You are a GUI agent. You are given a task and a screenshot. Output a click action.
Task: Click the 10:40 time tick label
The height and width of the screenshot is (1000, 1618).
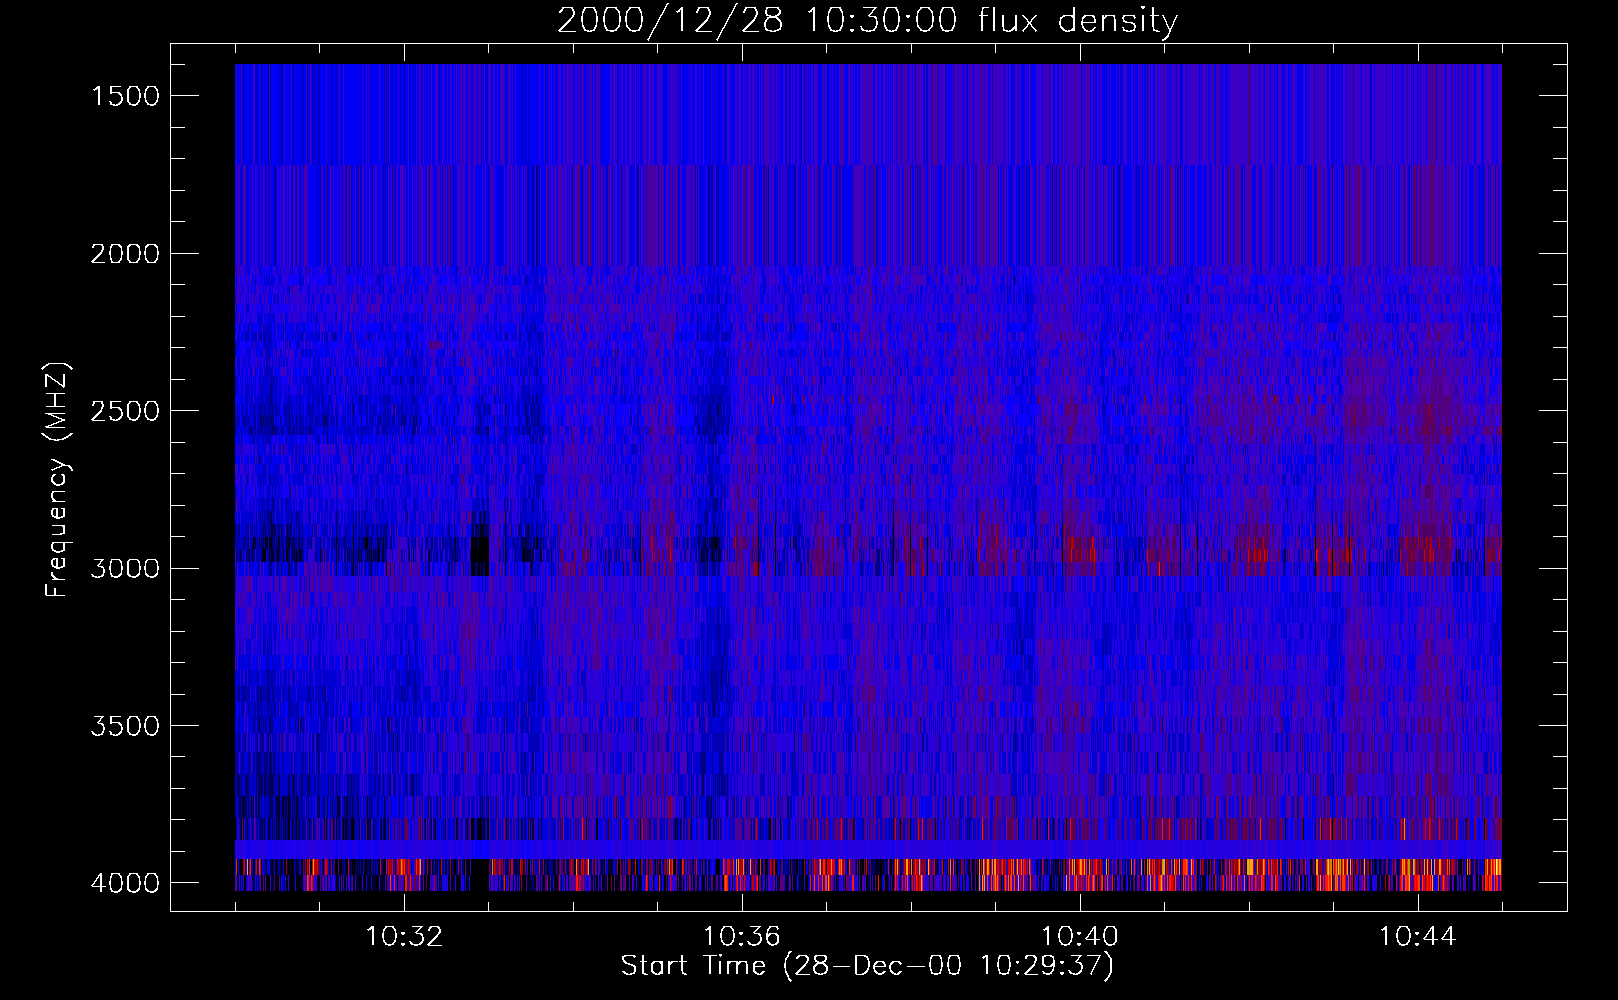[1080, 937]
